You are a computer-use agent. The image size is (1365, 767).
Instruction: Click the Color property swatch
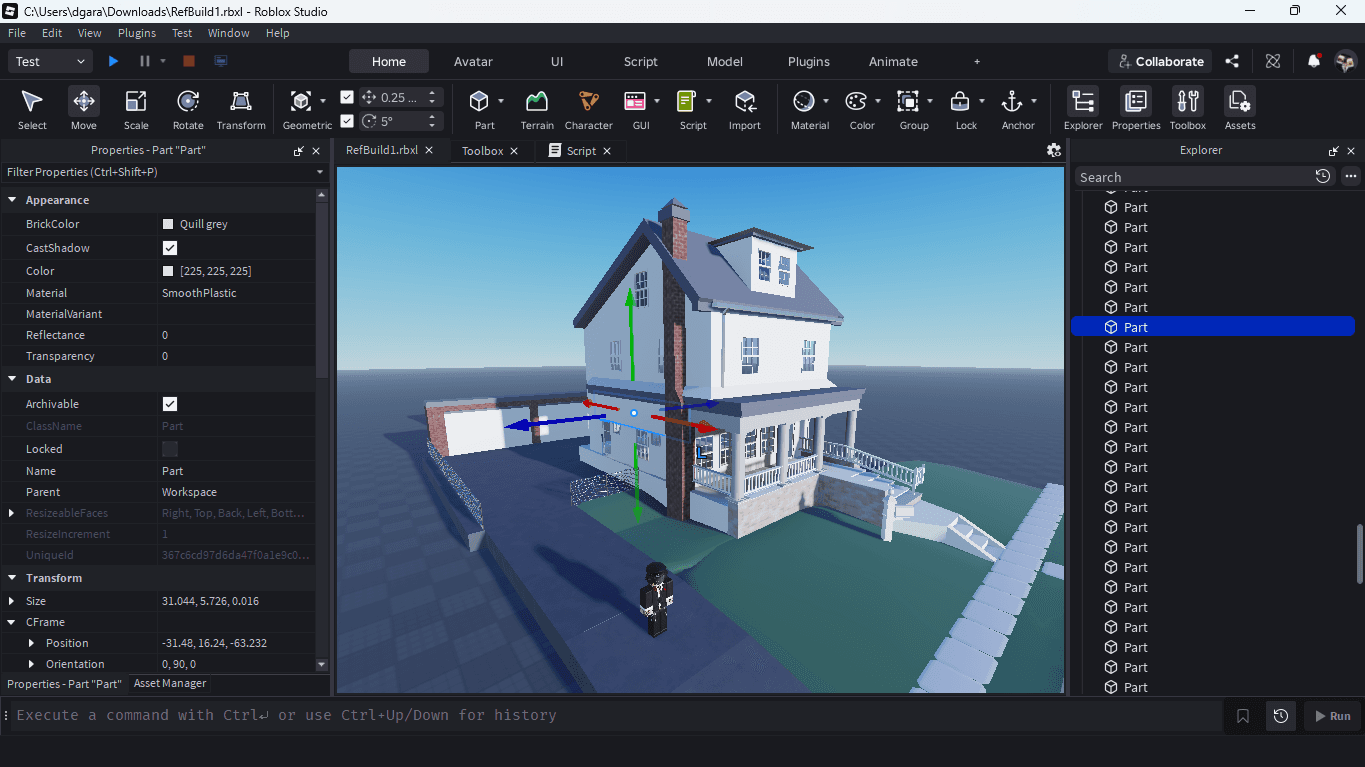coord(168,271)
